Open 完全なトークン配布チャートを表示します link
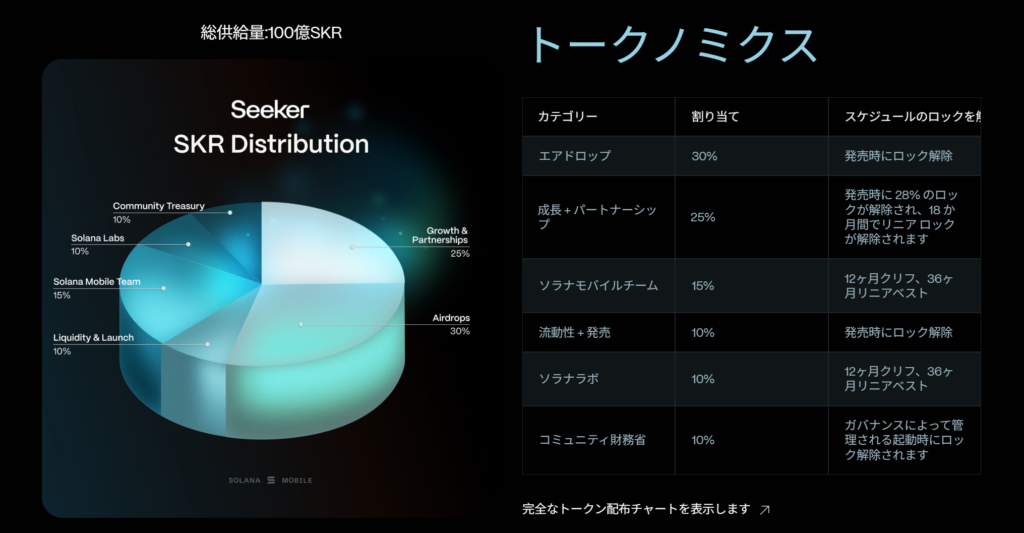Viewport: 1024px width, 533px height. click(x=636, y=509)
